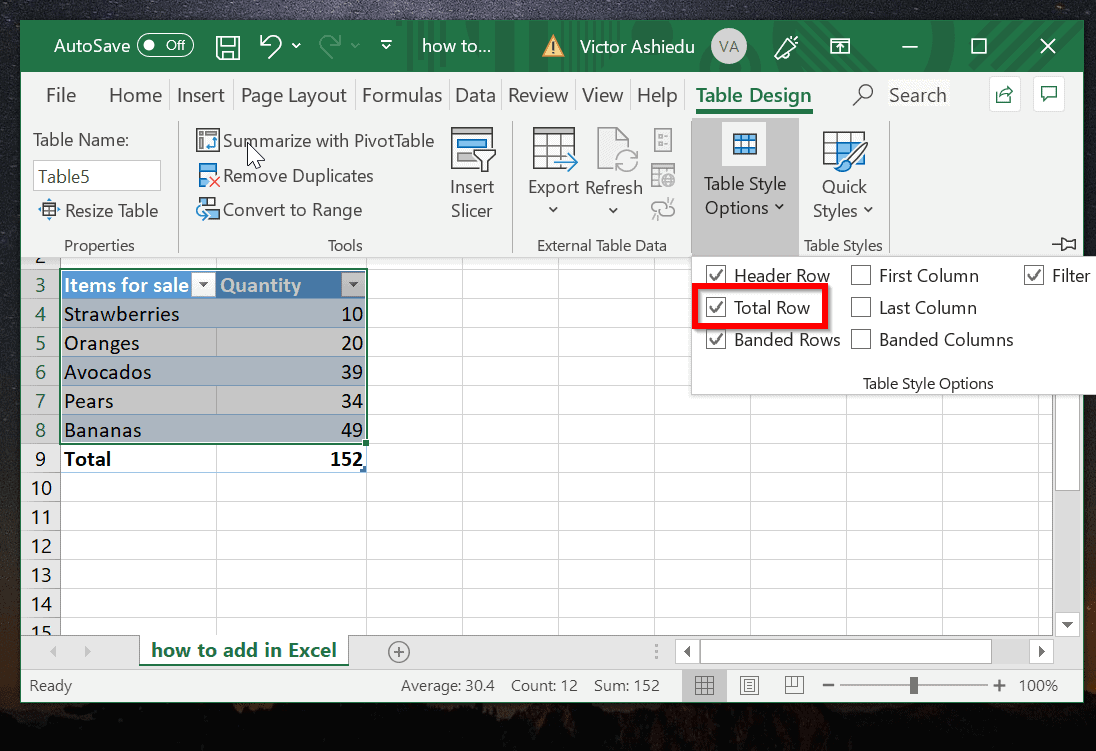Click the pen ideas icon in title bar
Viewport: 1096px width, 751px height.
786,47
